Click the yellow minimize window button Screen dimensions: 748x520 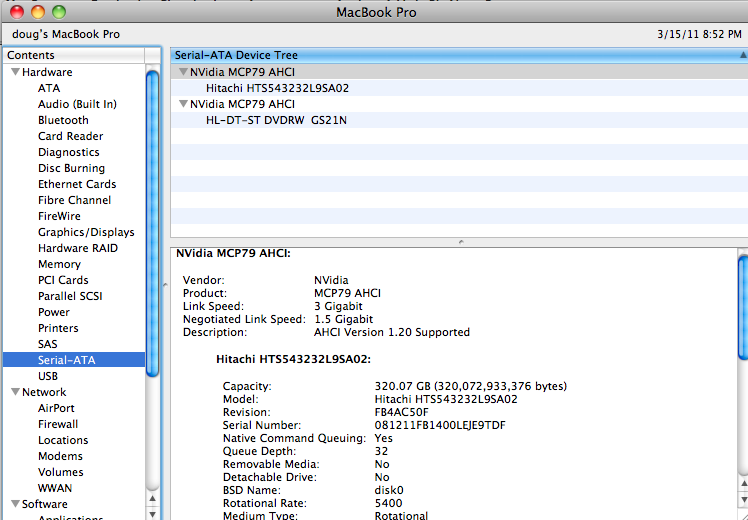click(38, 12)
